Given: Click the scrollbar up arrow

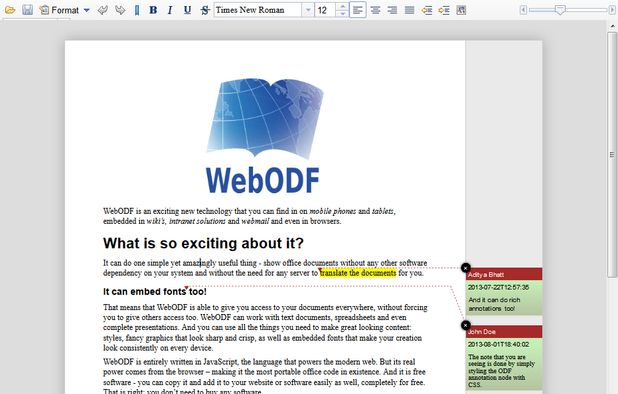Looking at the screenshot, I should 612,26.
